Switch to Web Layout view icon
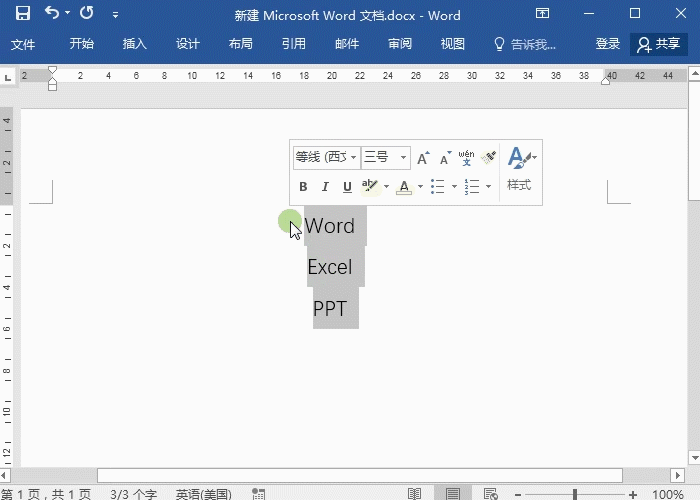The image size is (700, 500). point(491,494)
